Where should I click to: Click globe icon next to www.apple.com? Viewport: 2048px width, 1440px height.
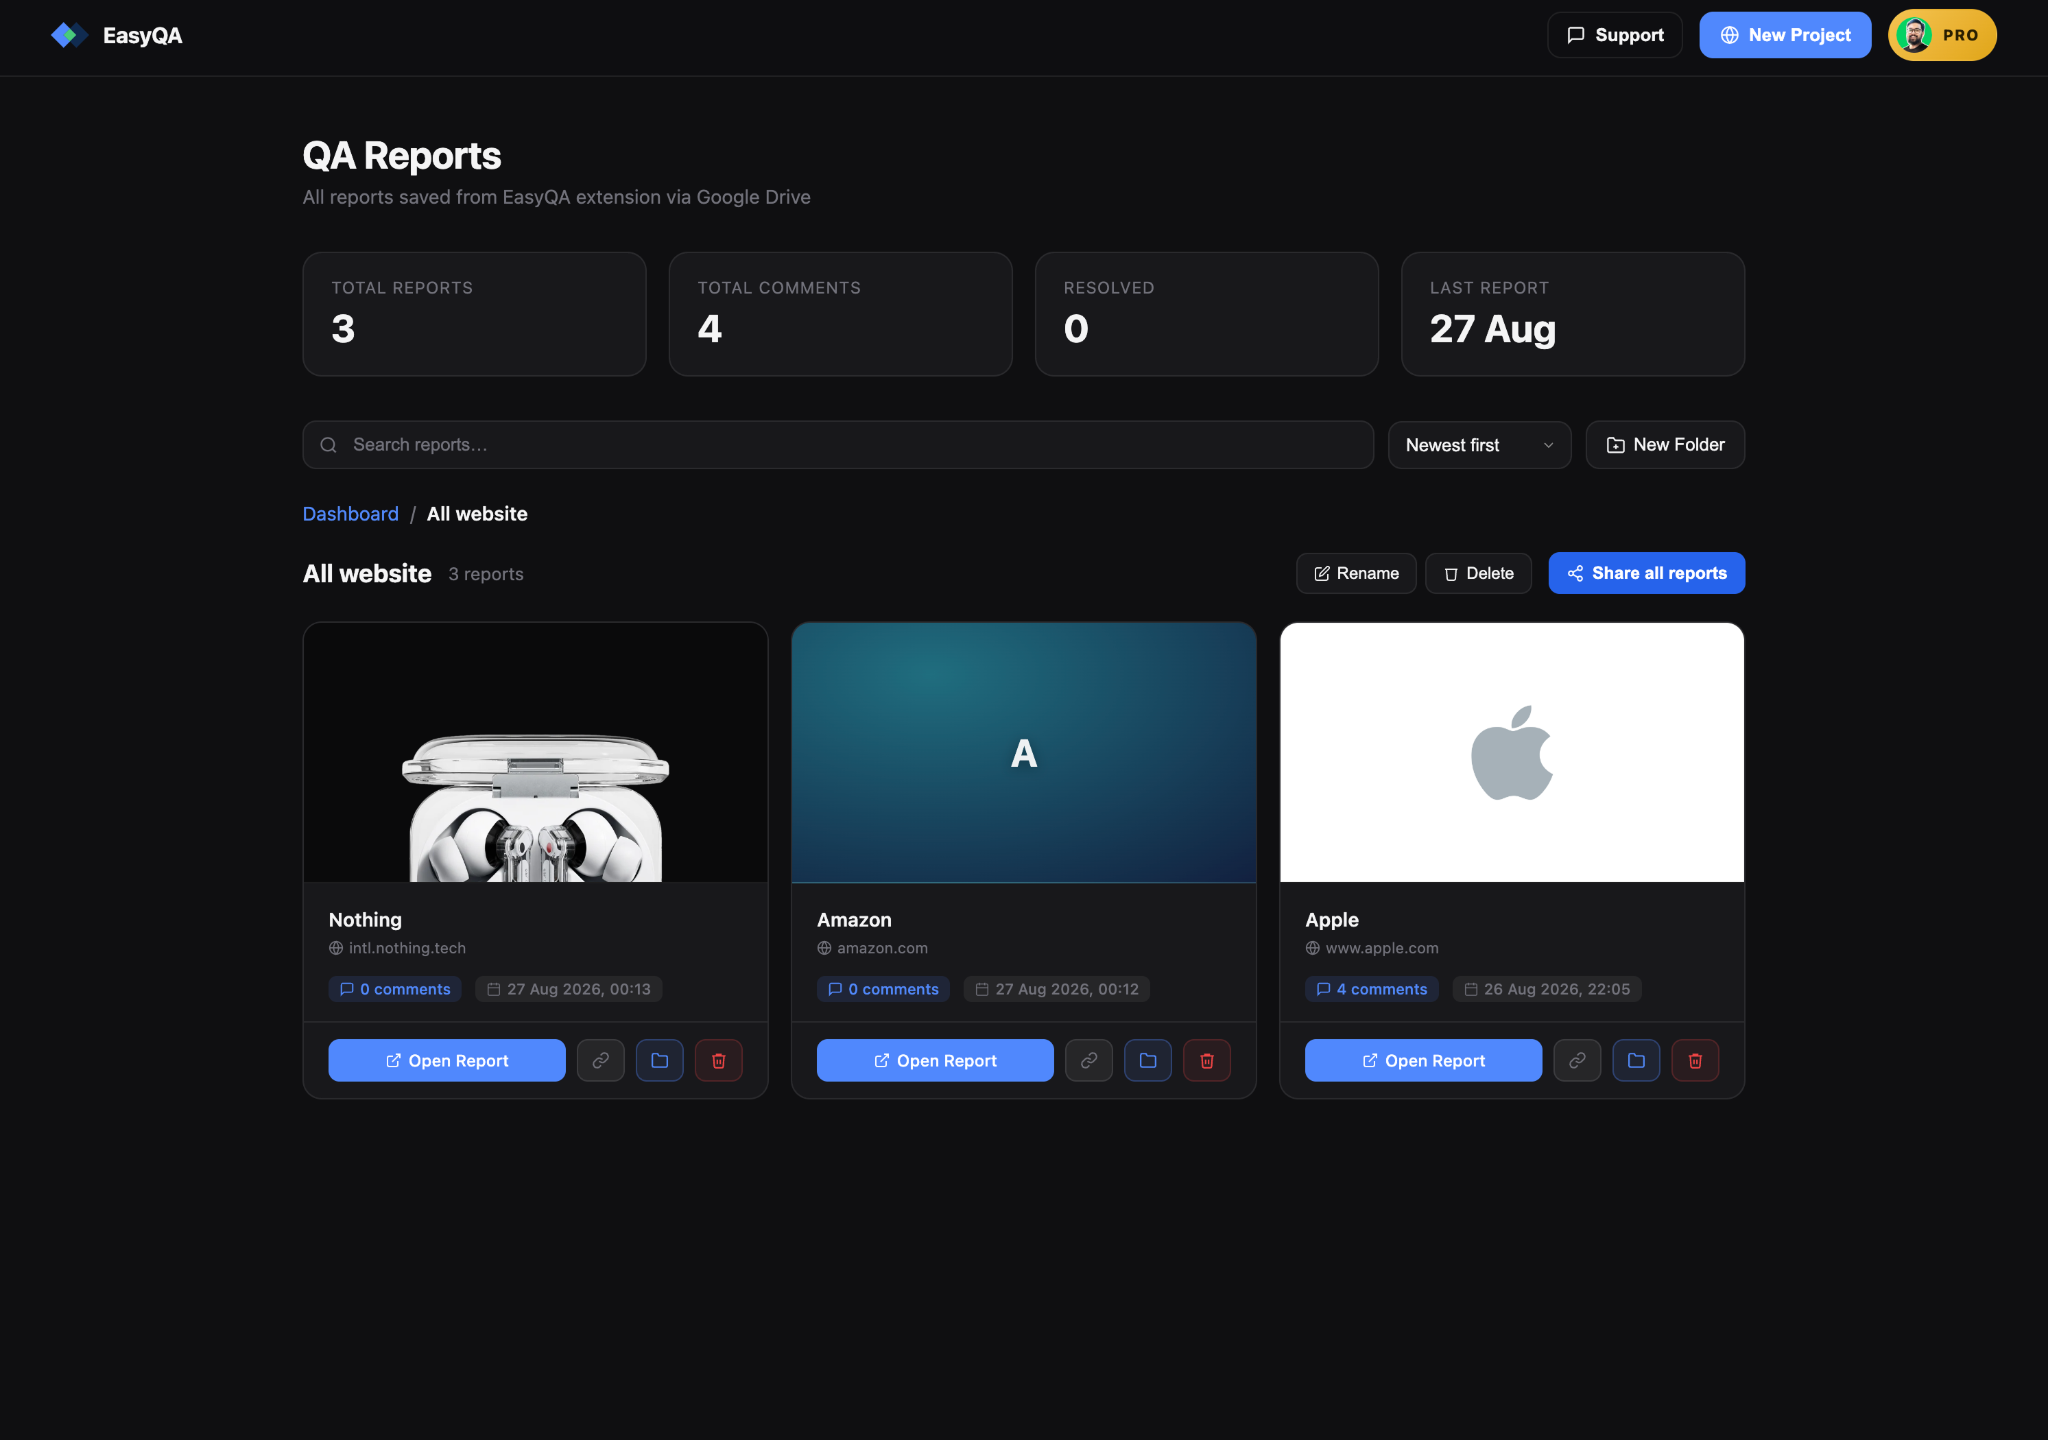pos(1313,948)
